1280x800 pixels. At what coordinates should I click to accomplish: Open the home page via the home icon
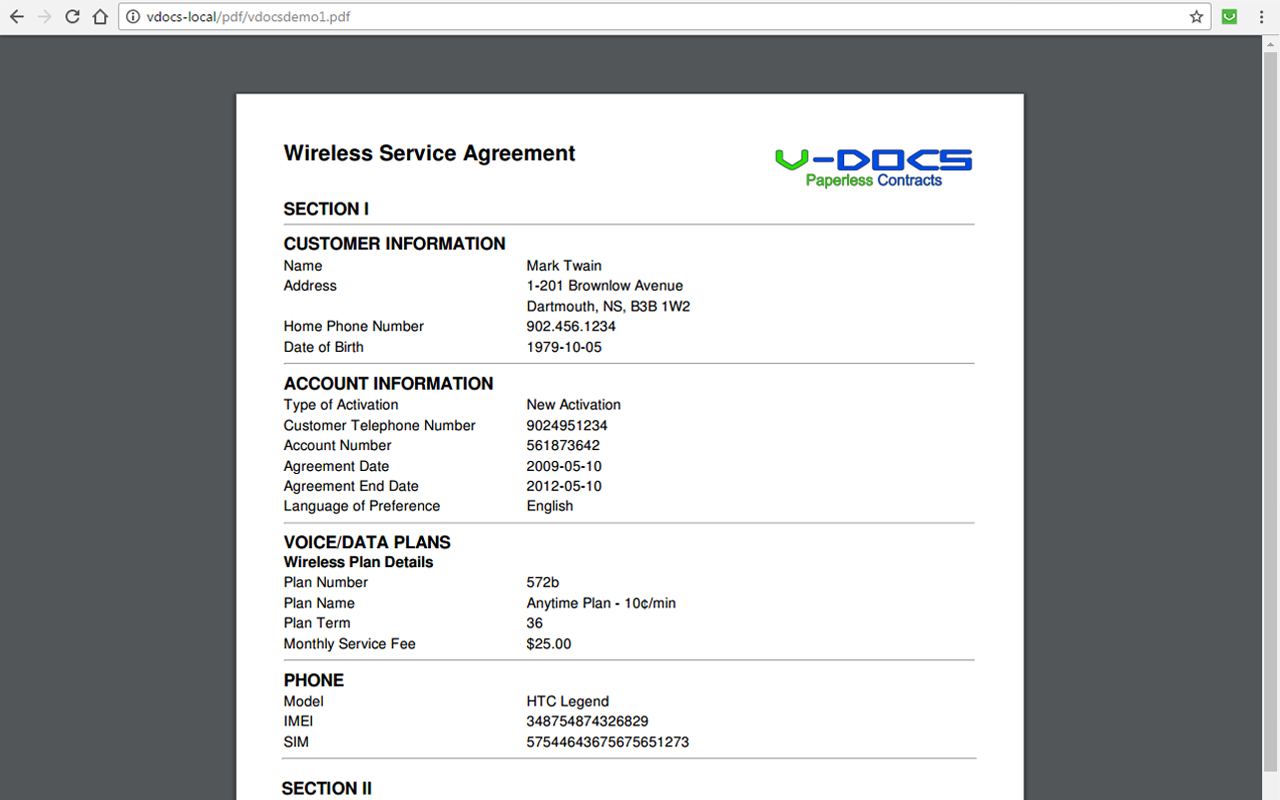(99, 16)
